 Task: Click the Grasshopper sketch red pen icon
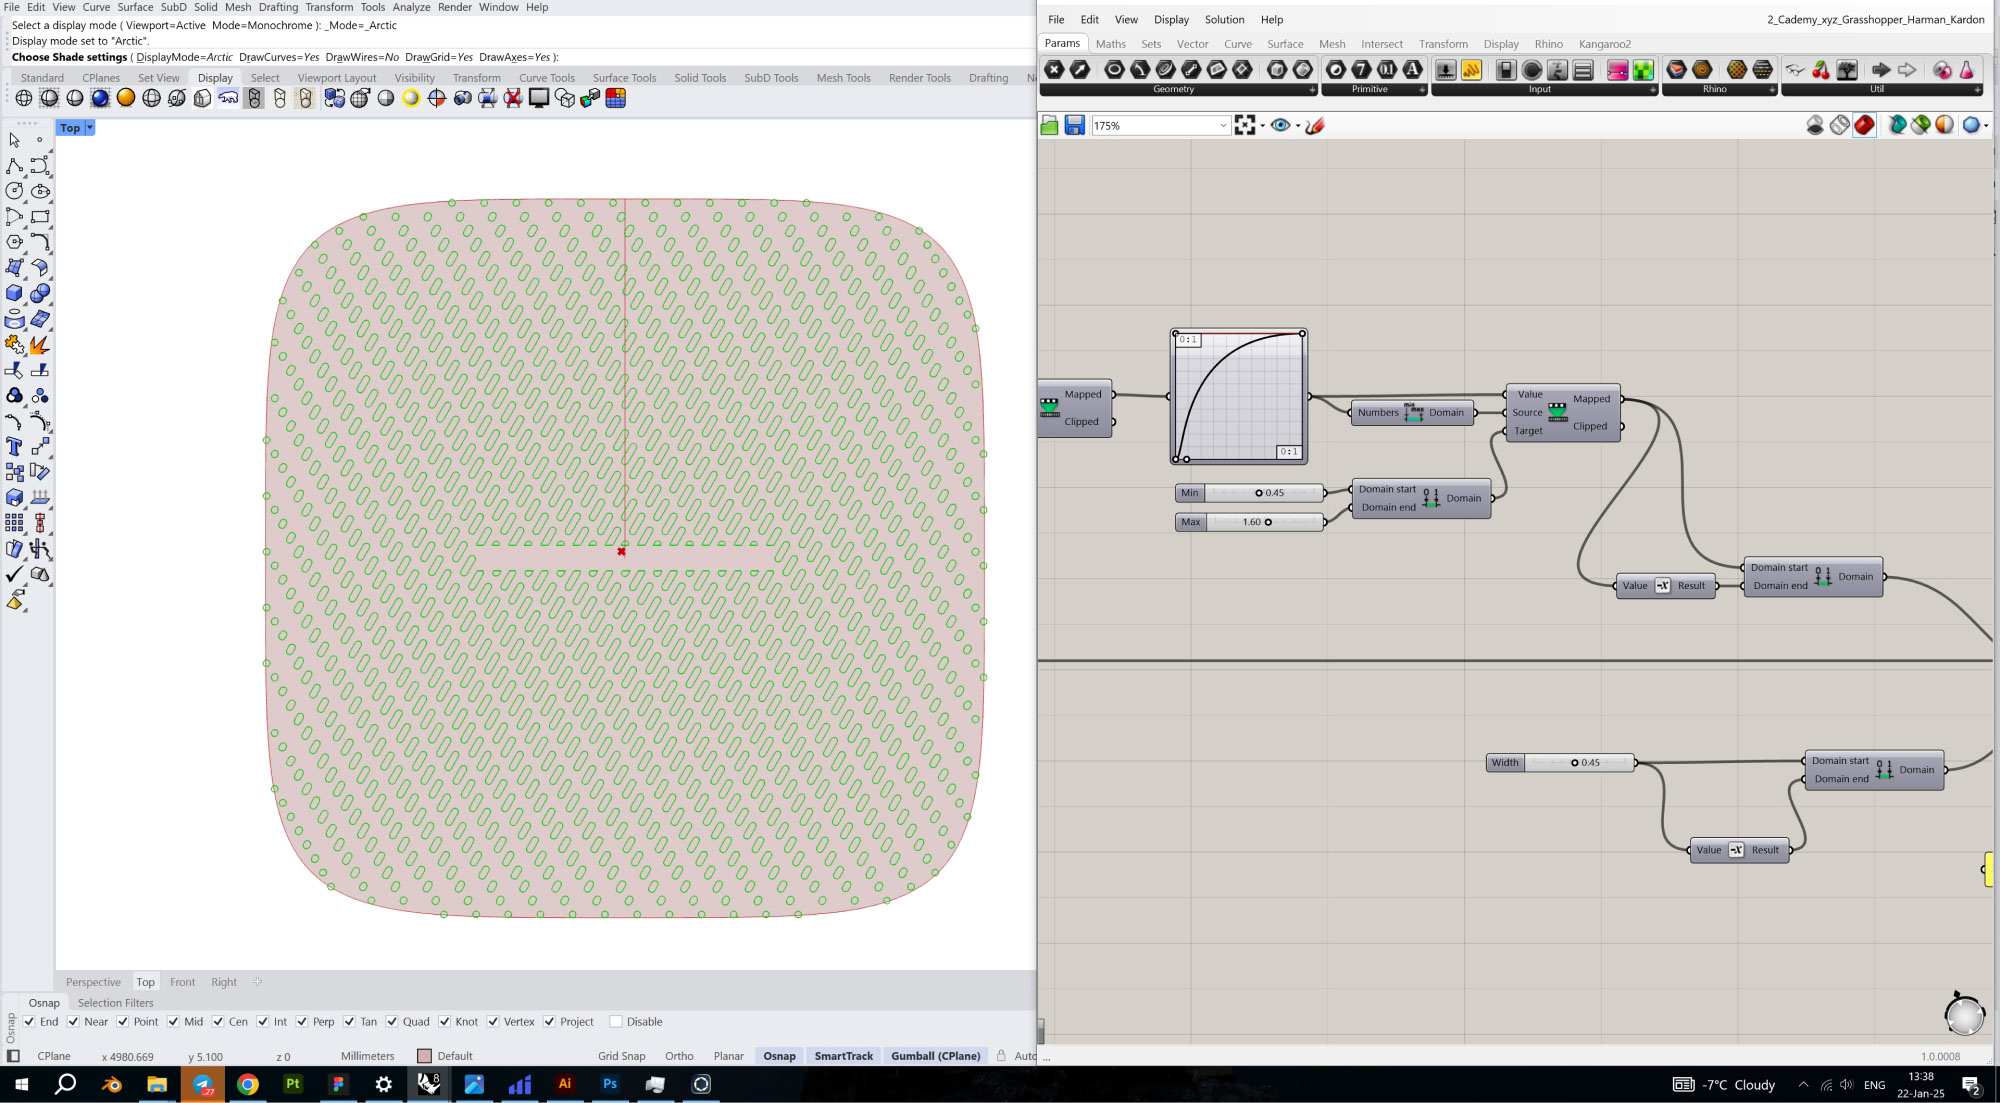1315,125
